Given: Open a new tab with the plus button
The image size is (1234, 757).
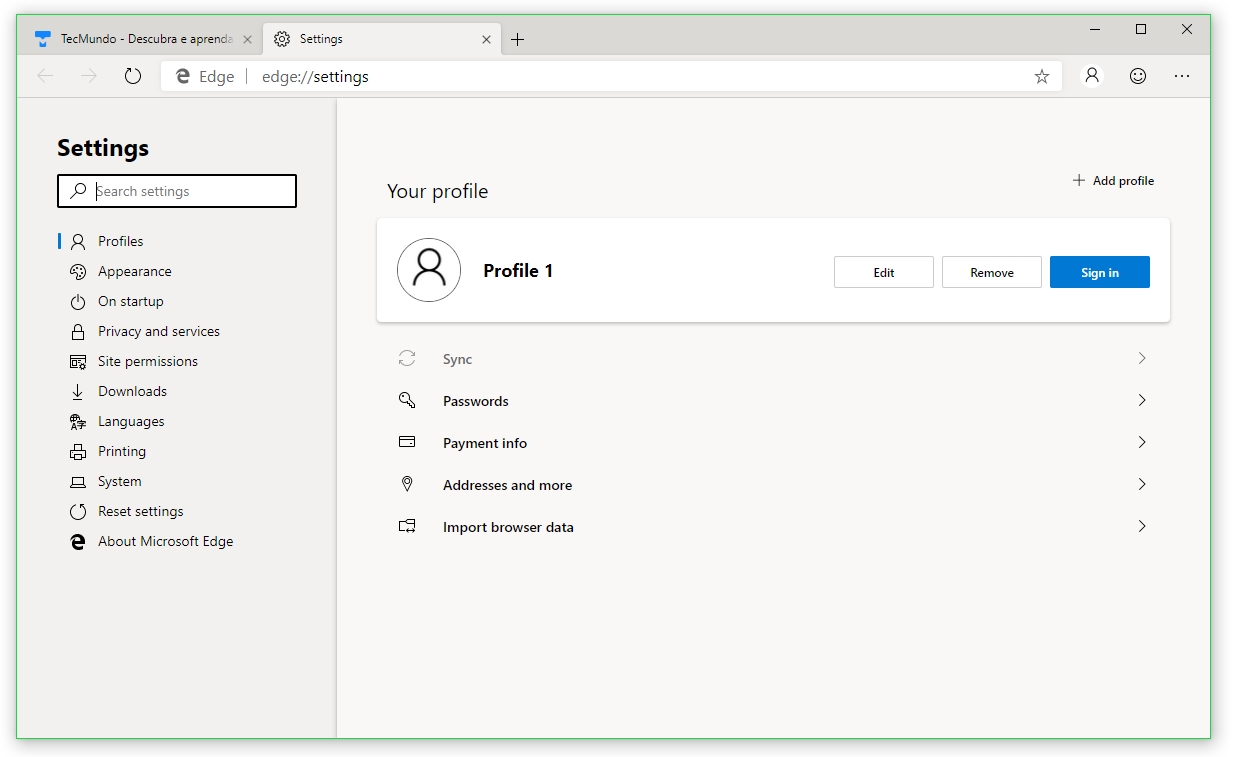Looking at the screenshot, I should pyautogui.click(x=517, y=40).
